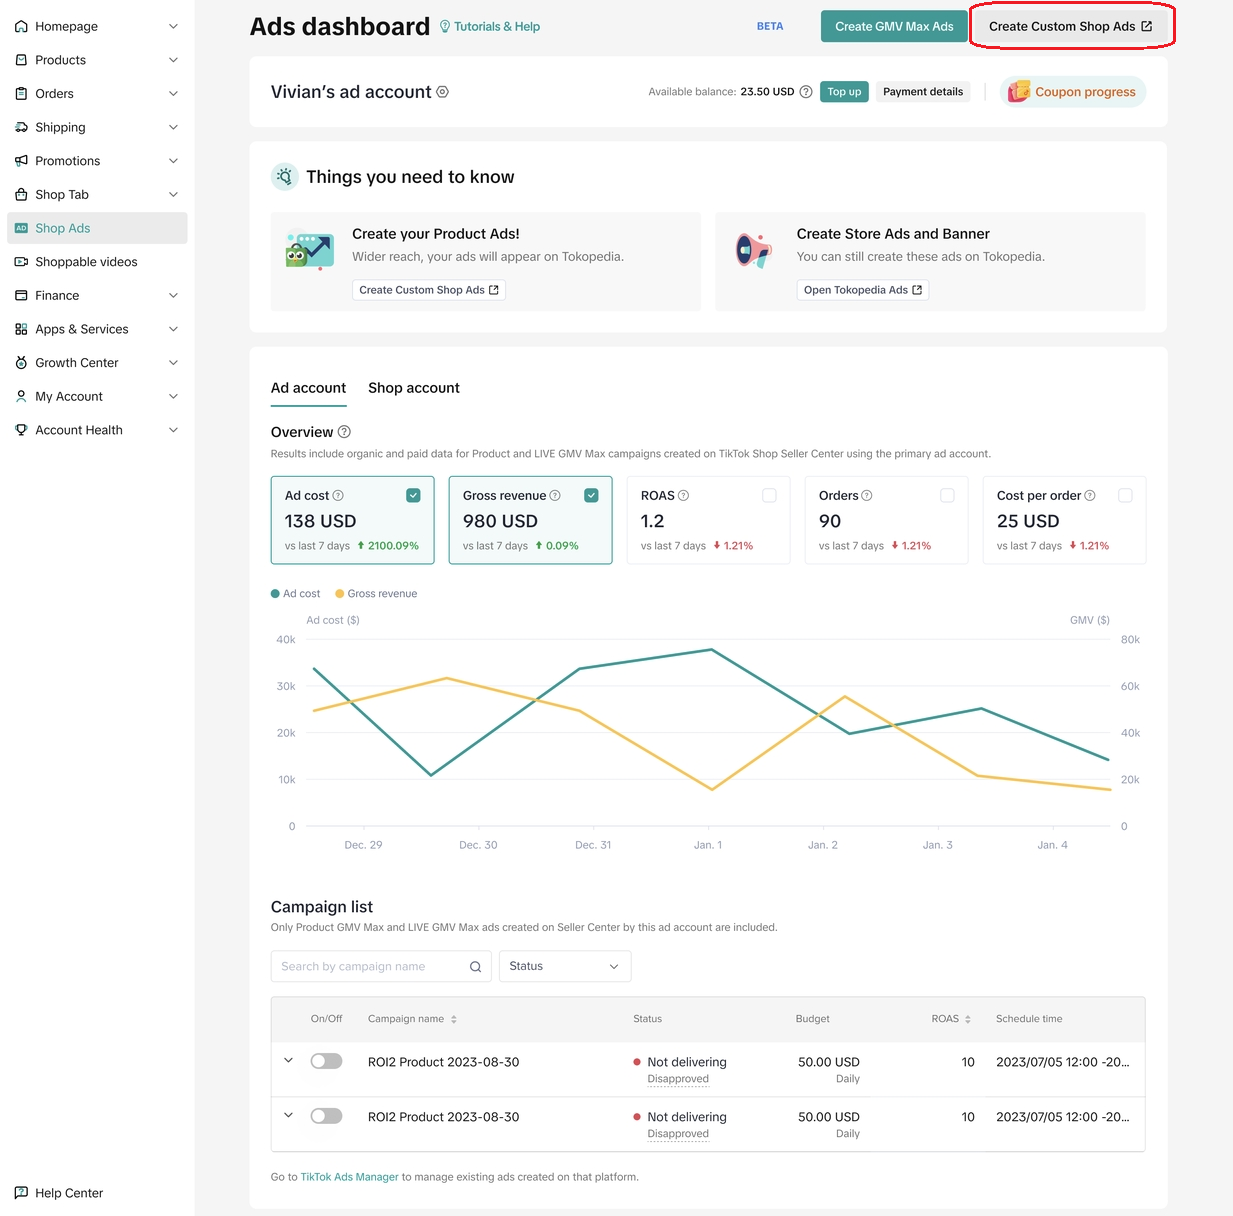Click the Gross revenue legend color dot
Viewport: 1233px width, 1216px height.
coord(340,594)
